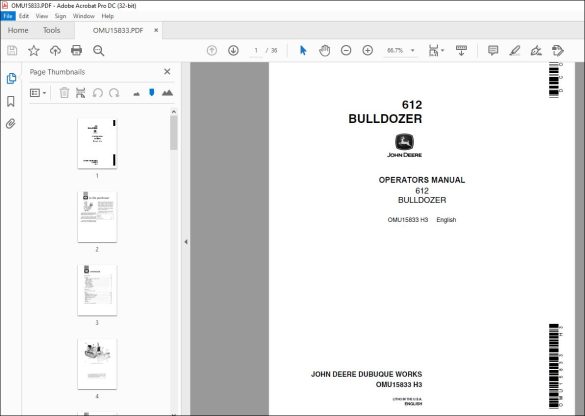Choose the Selection arrow tool
Screen dimensions: 585x416
[x=303, y=50]
